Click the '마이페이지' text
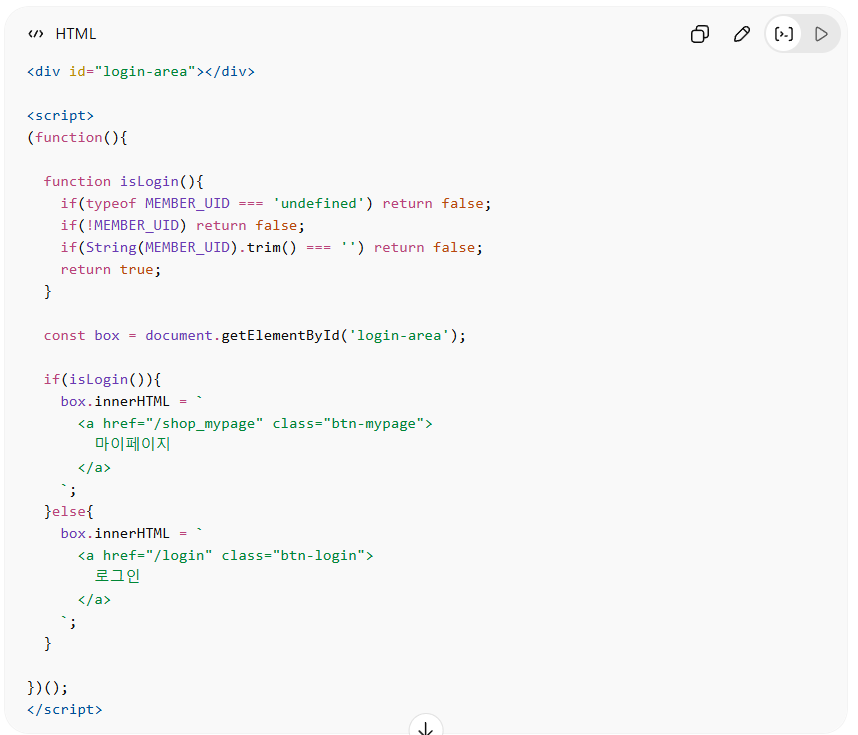Viewport: 858px width, 735px height. click(x=132, y=444)
